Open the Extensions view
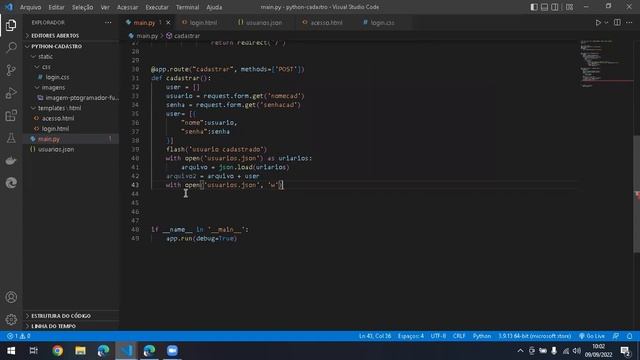 [11, 116]
